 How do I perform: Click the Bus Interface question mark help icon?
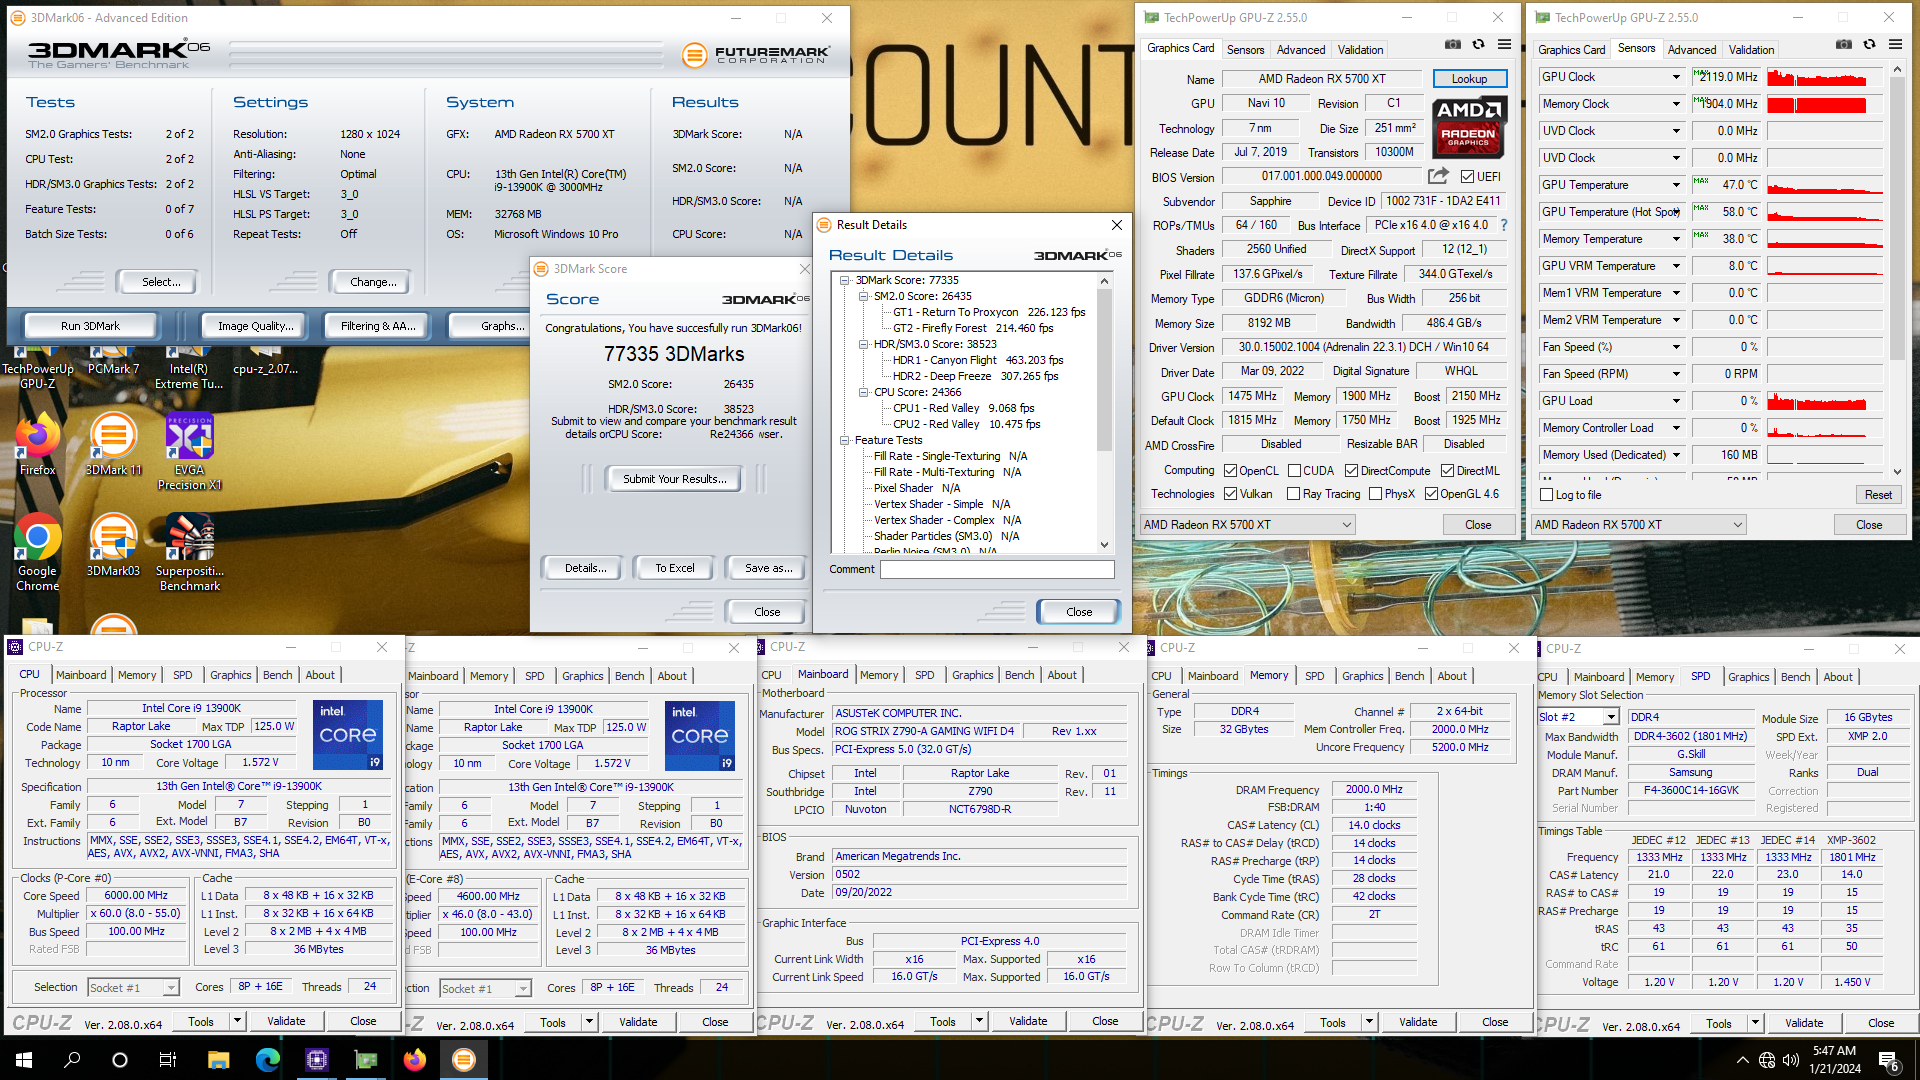(1504, 225)
